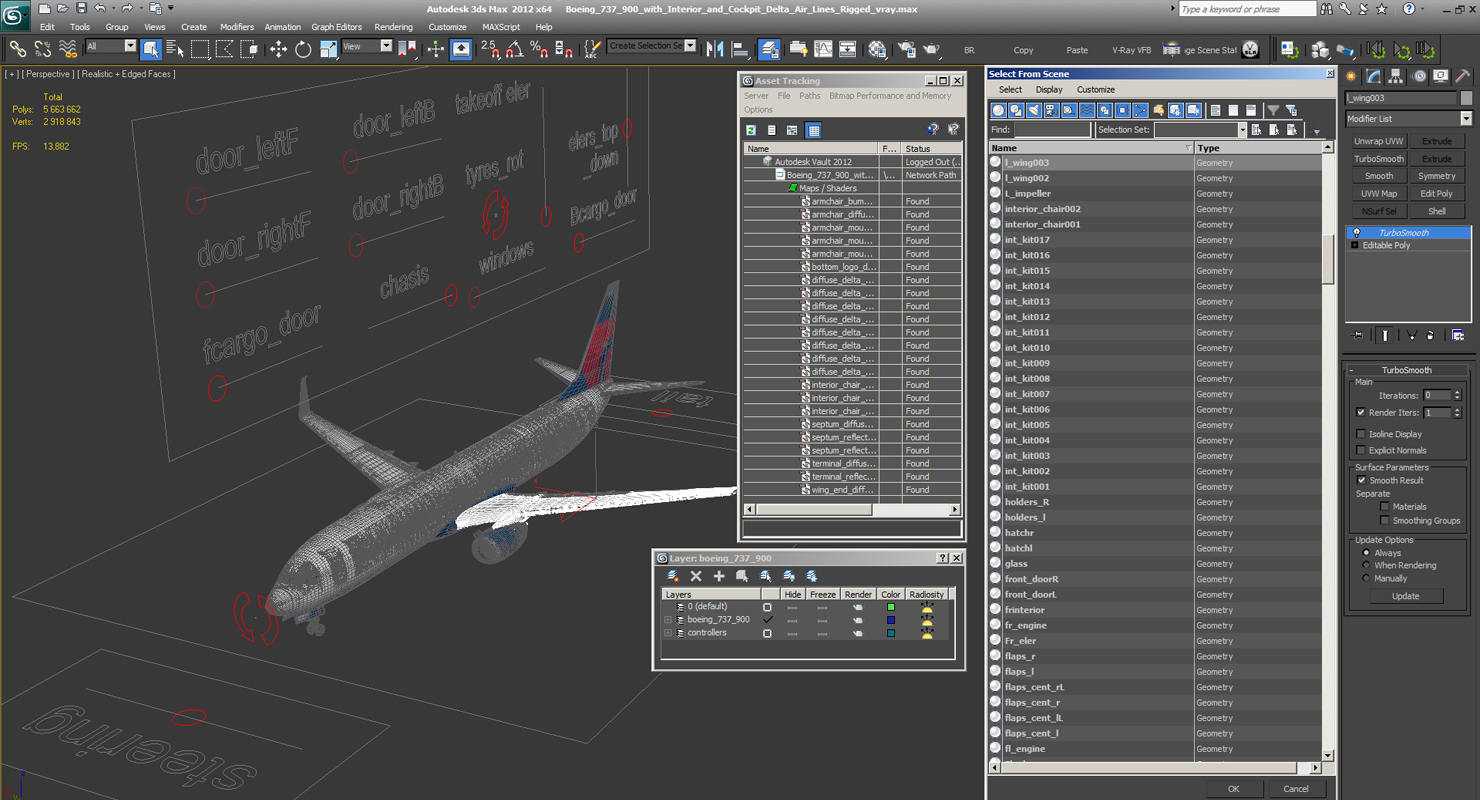
Task: Activate the Select Object tool
Action: tap(151, 48)
